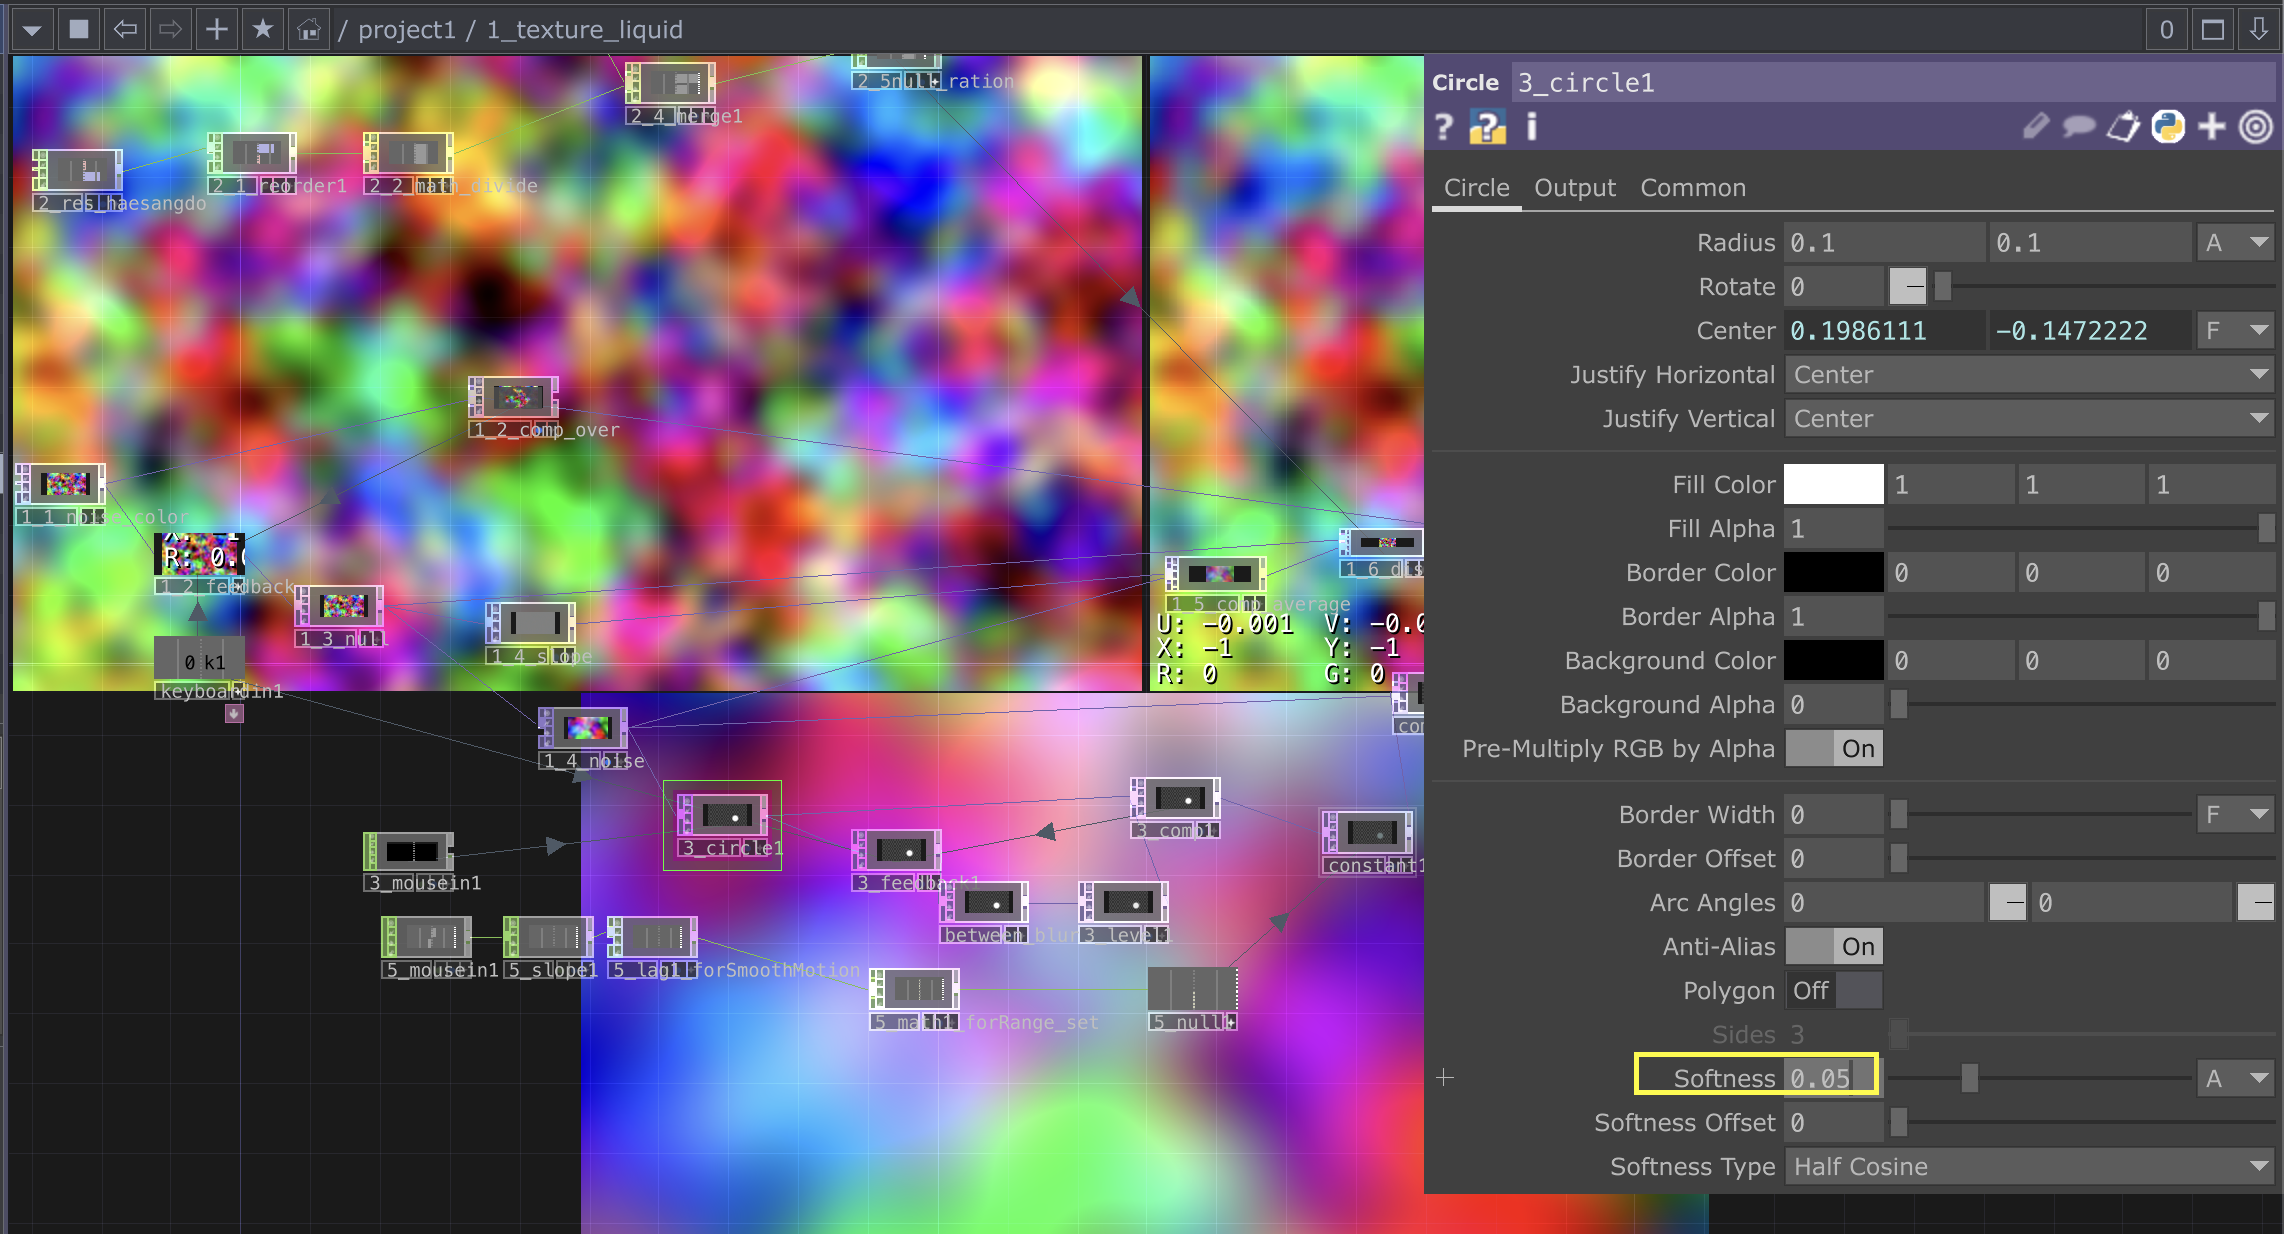Switch to the Output tab
The image size is (2284, 1234).
[x=1574, y=188]
